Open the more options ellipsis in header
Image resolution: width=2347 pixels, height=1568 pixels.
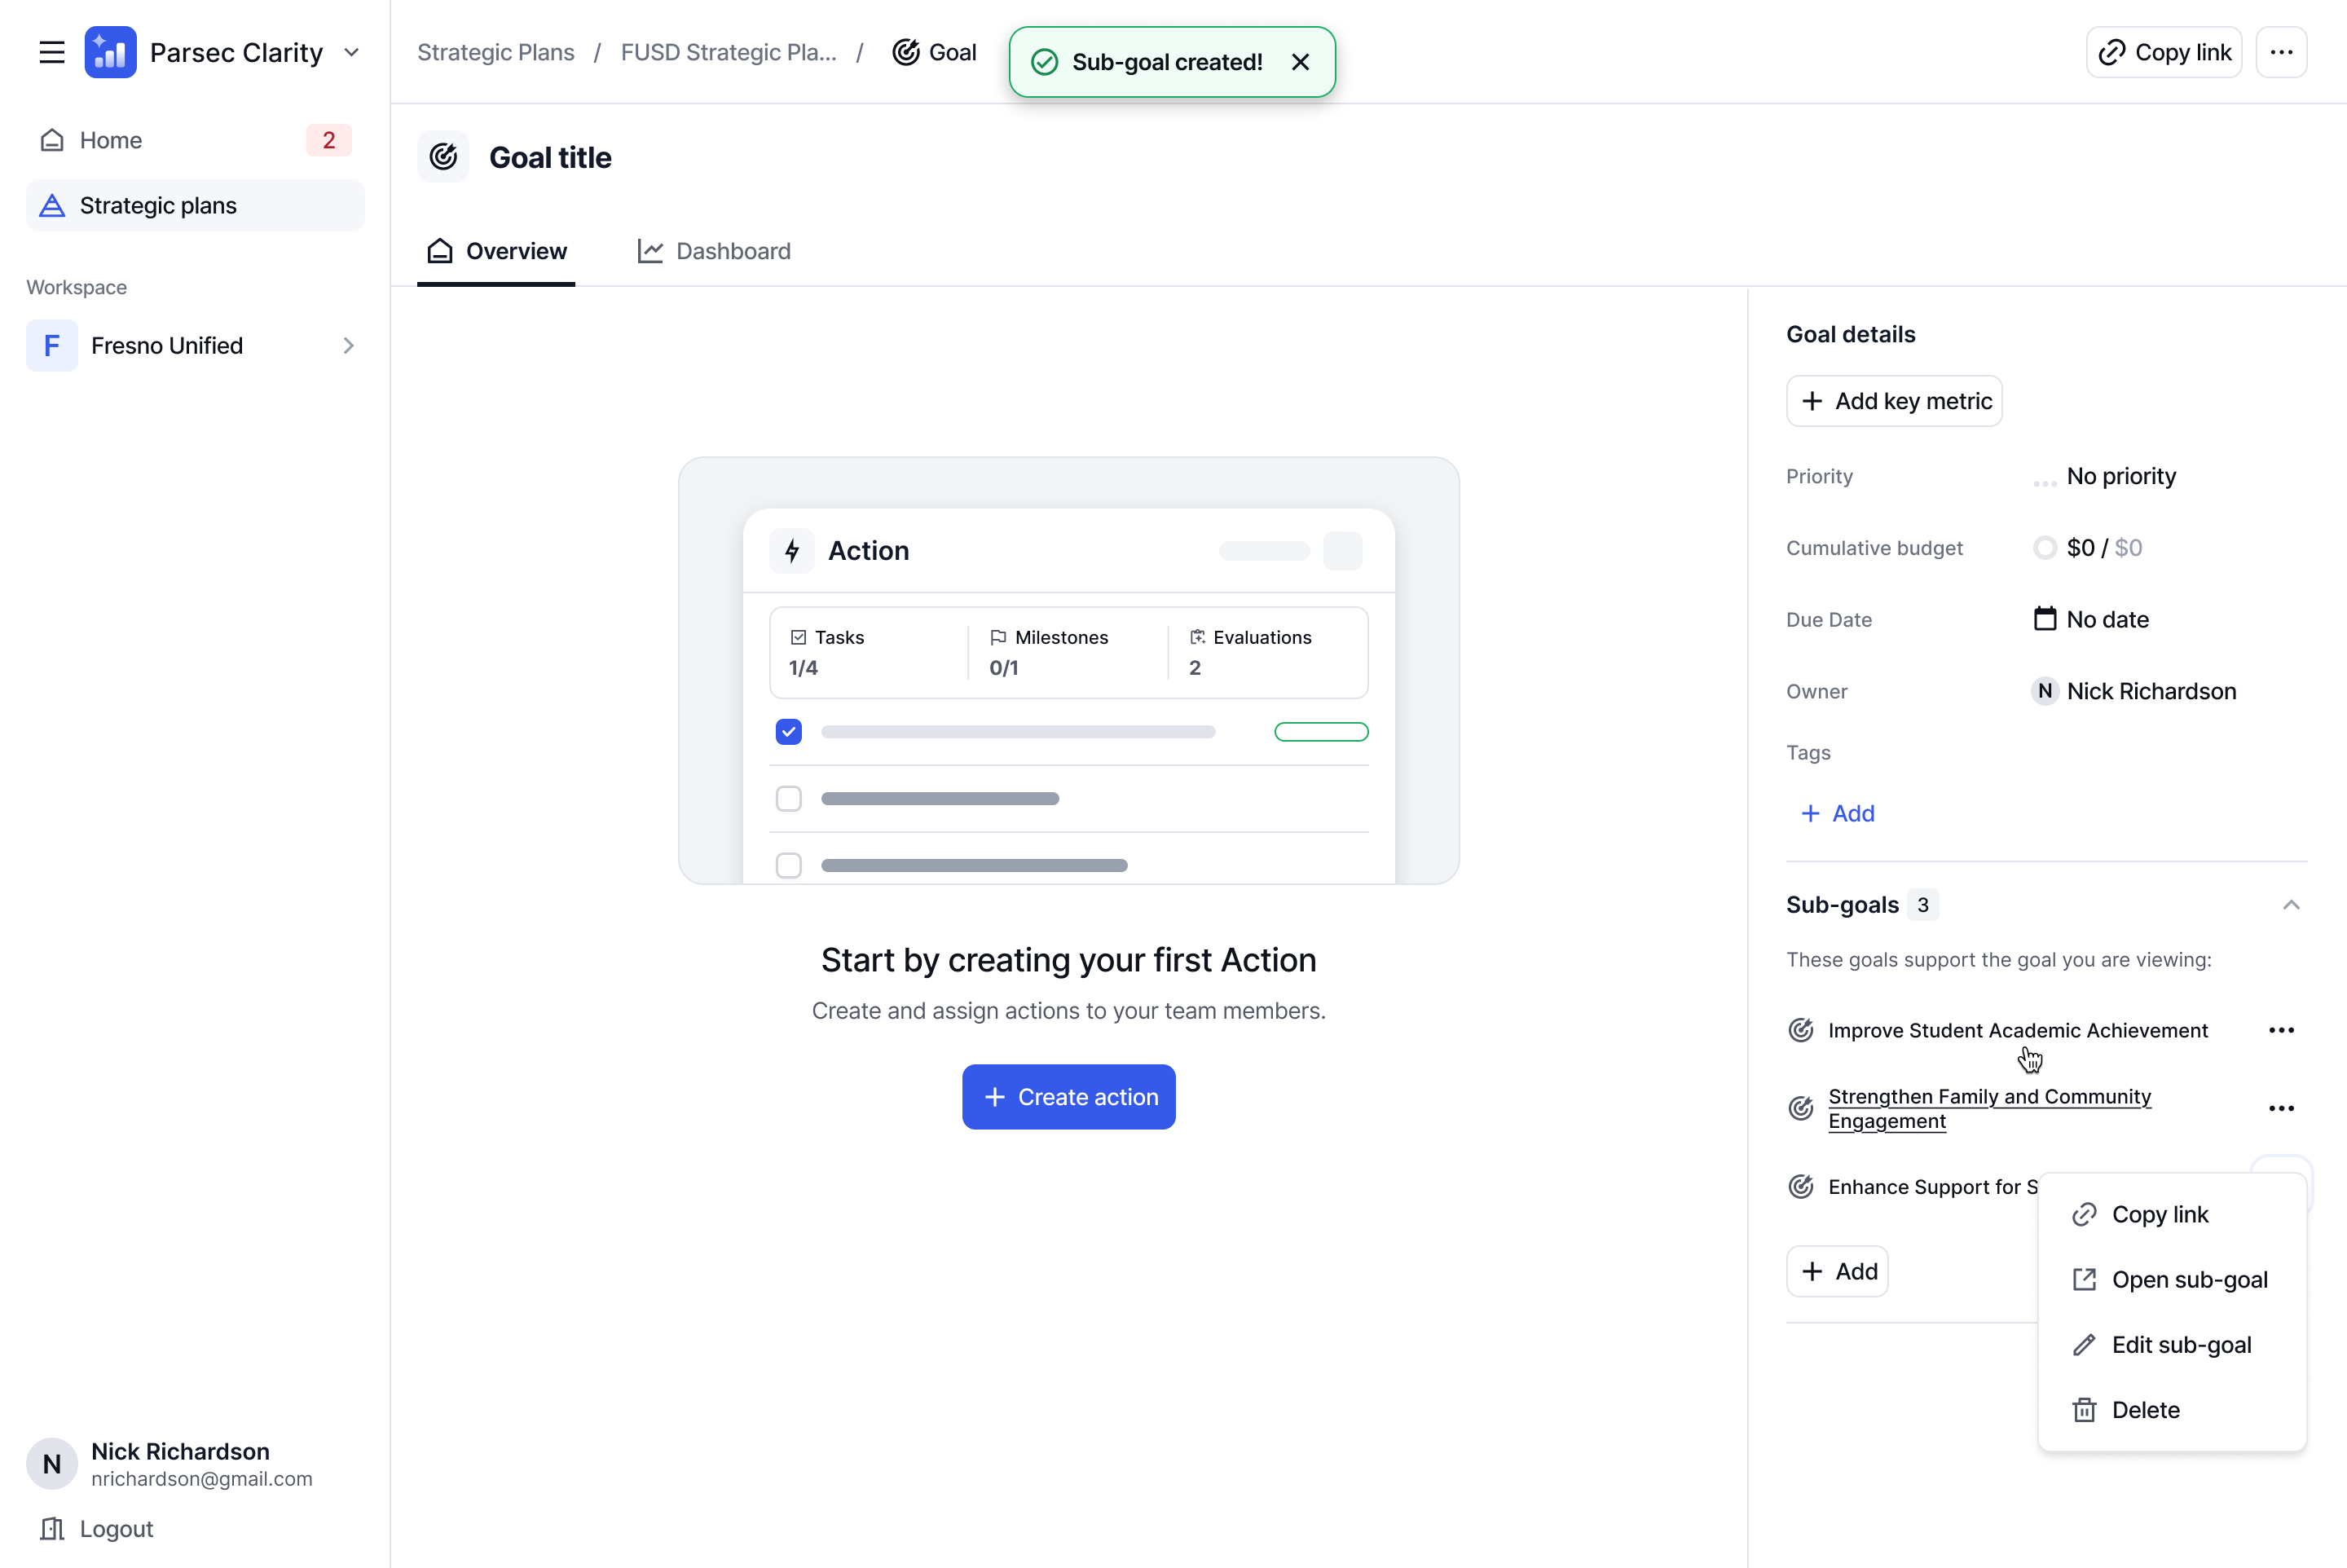point(2281,52)
